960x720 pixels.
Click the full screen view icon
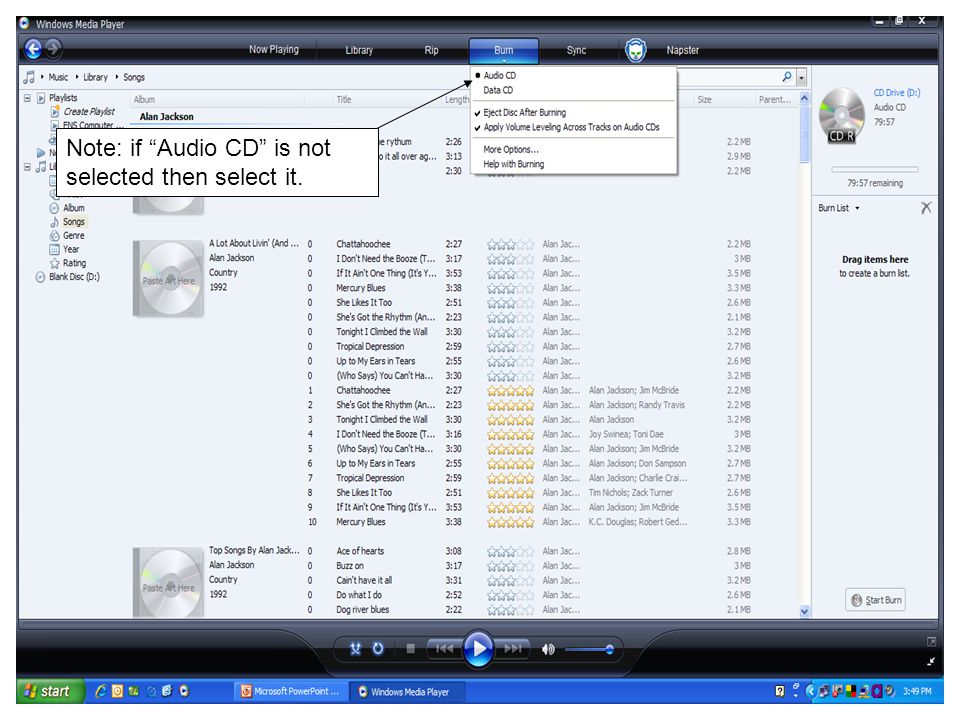931,642
